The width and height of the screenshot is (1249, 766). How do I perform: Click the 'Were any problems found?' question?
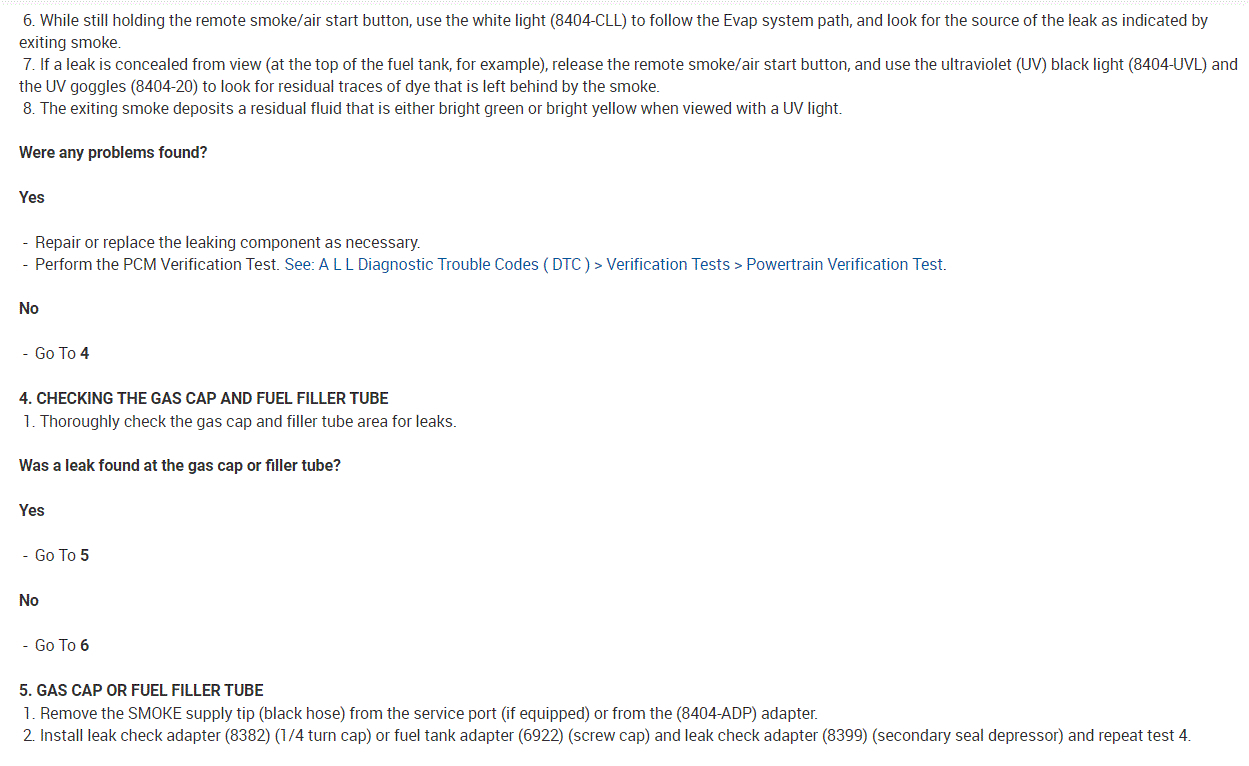pos(113,153)
